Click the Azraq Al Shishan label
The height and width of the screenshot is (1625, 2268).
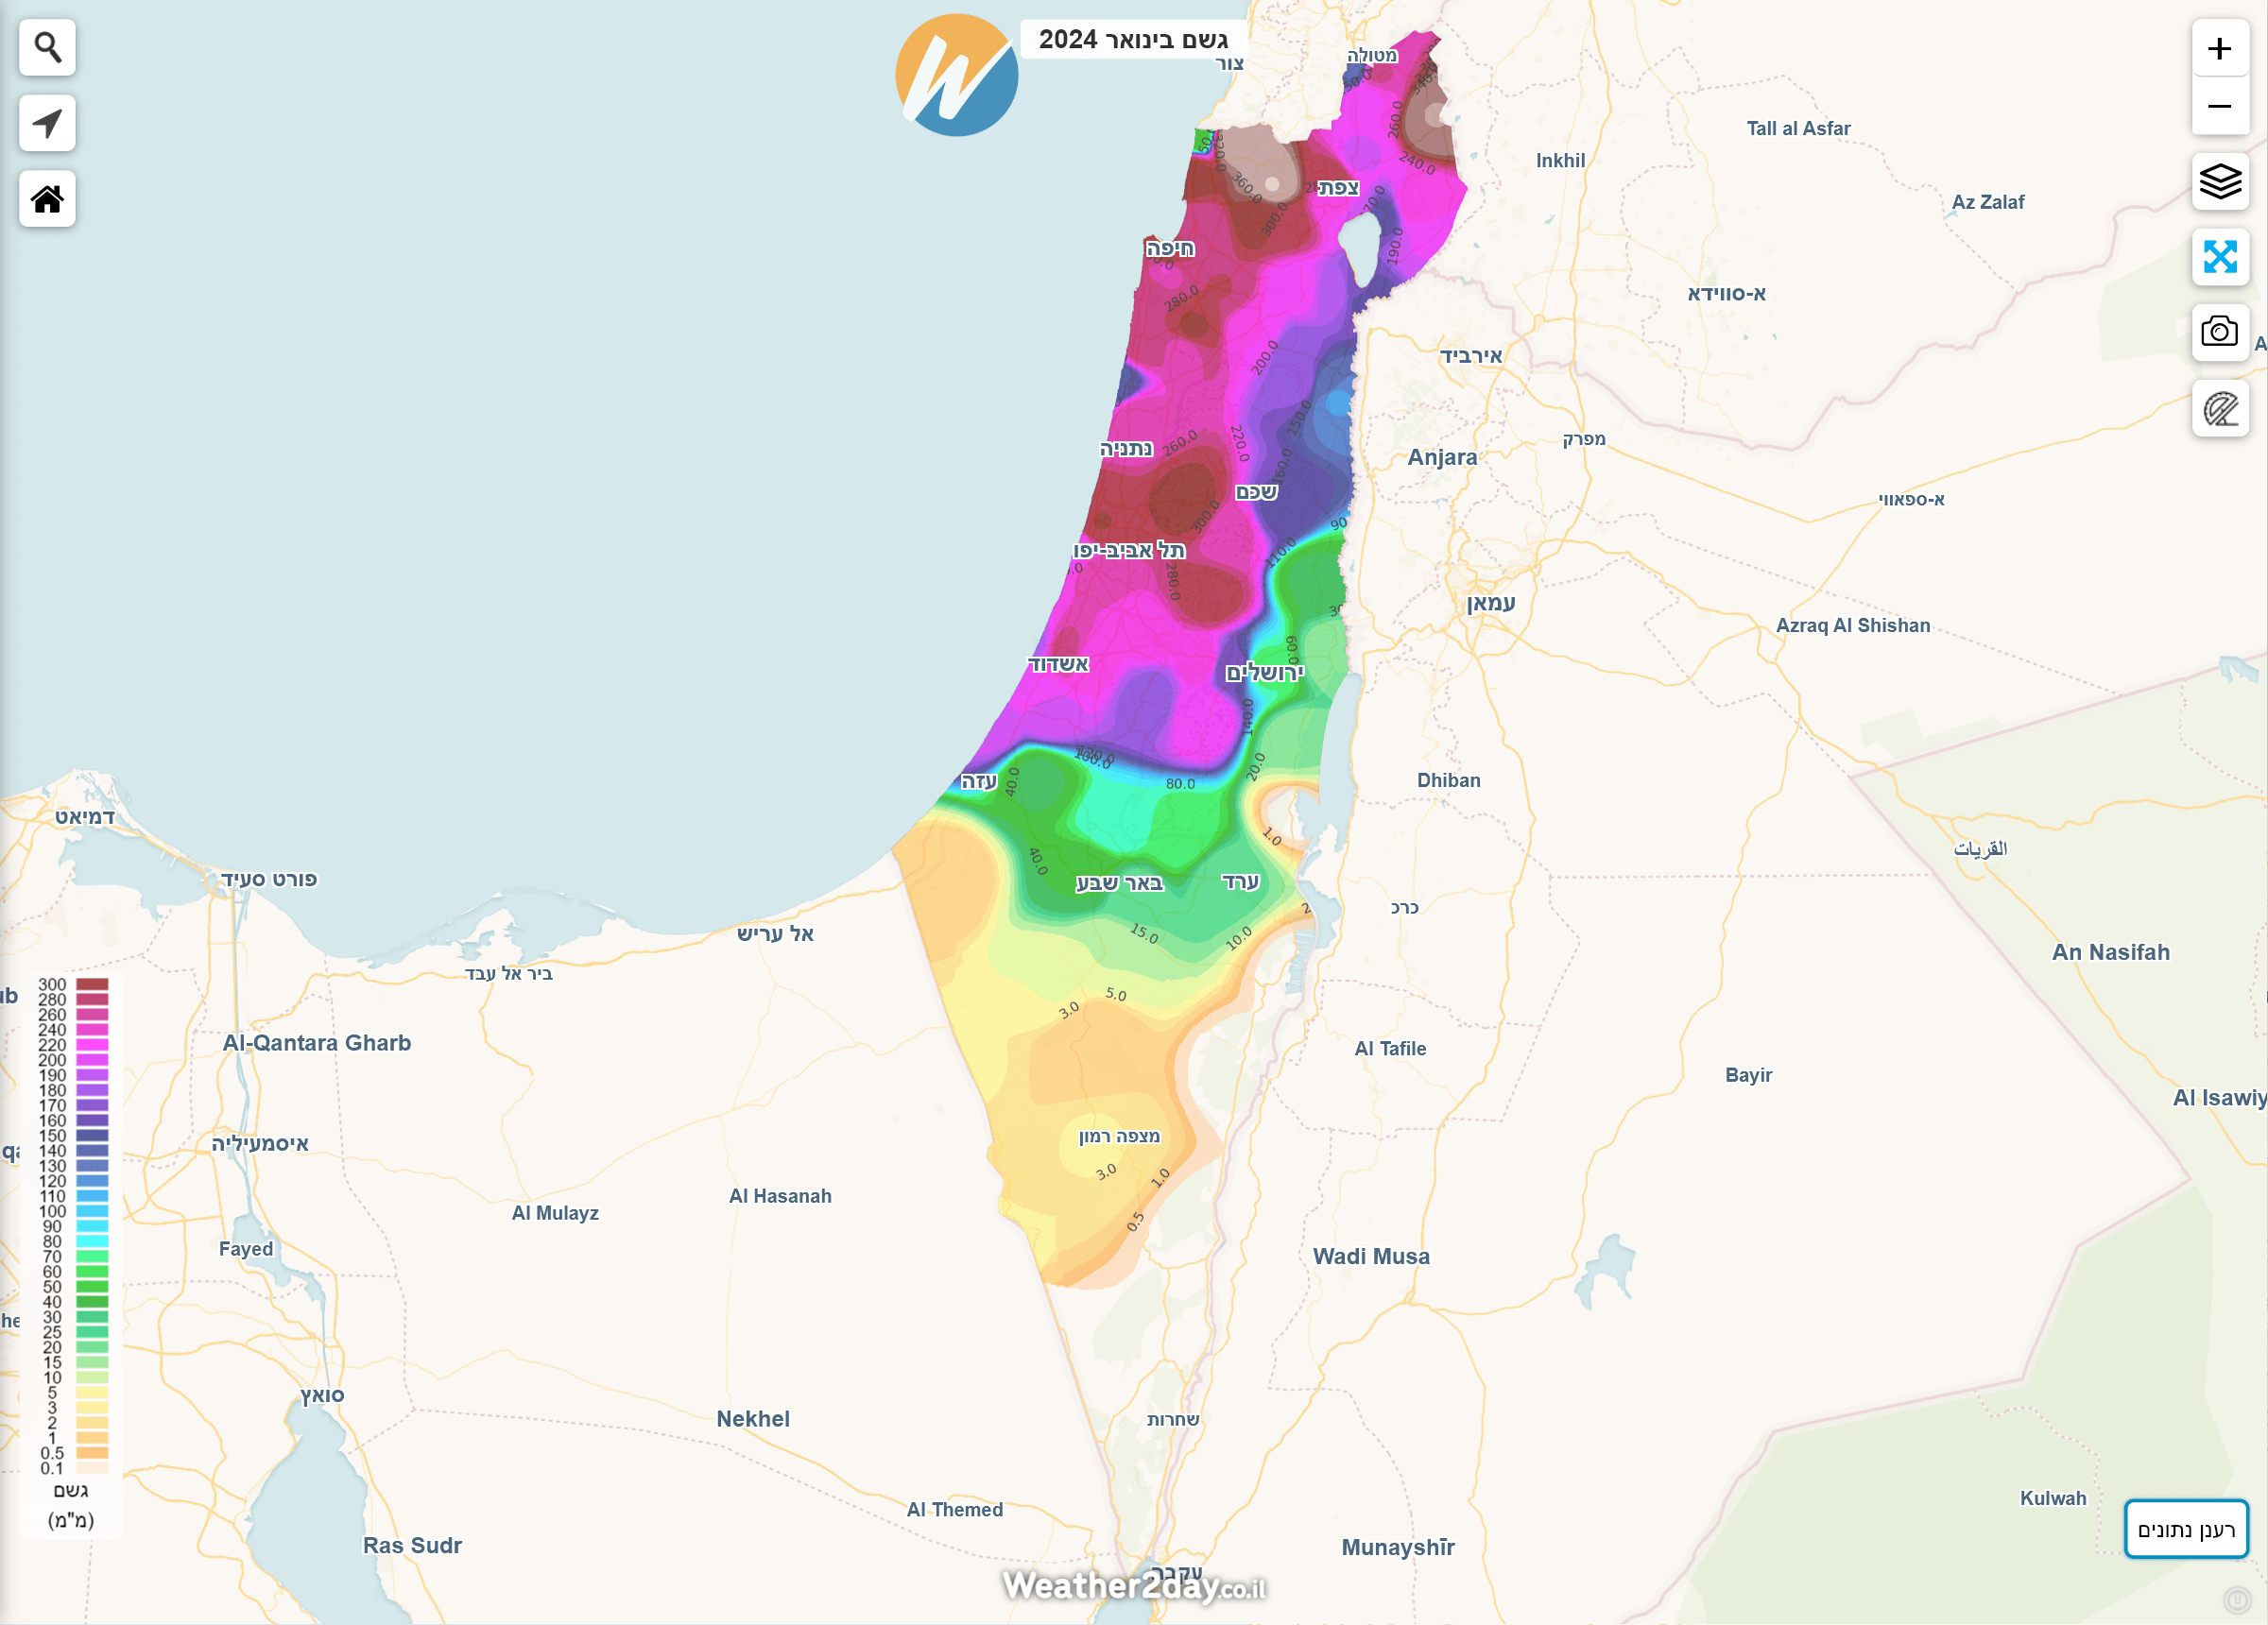(x=1853, y=625)
